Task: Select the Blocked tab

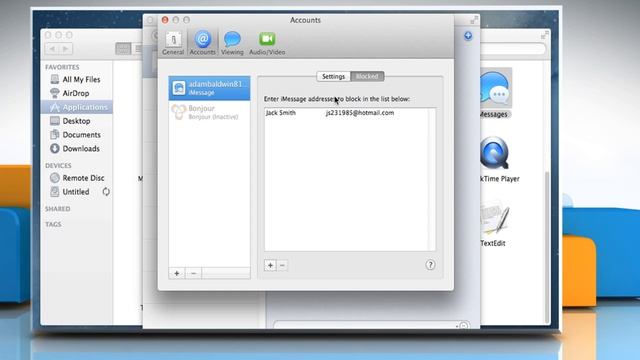Action: pos(367,76)
